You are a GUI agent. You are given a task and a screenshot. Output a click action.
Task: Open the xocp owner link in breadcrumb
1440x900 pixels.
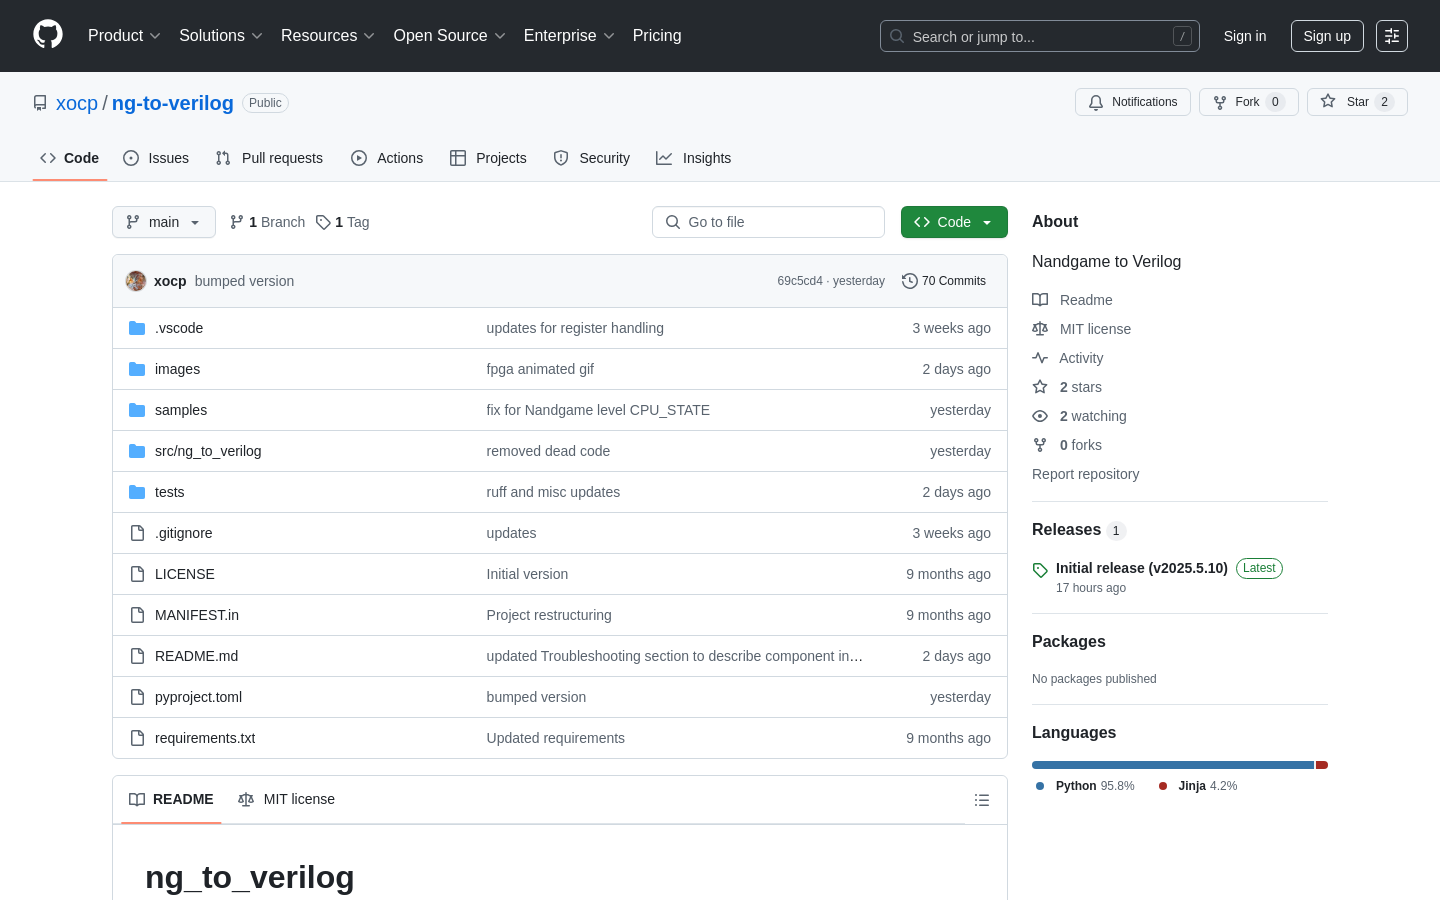click(77, 103)
